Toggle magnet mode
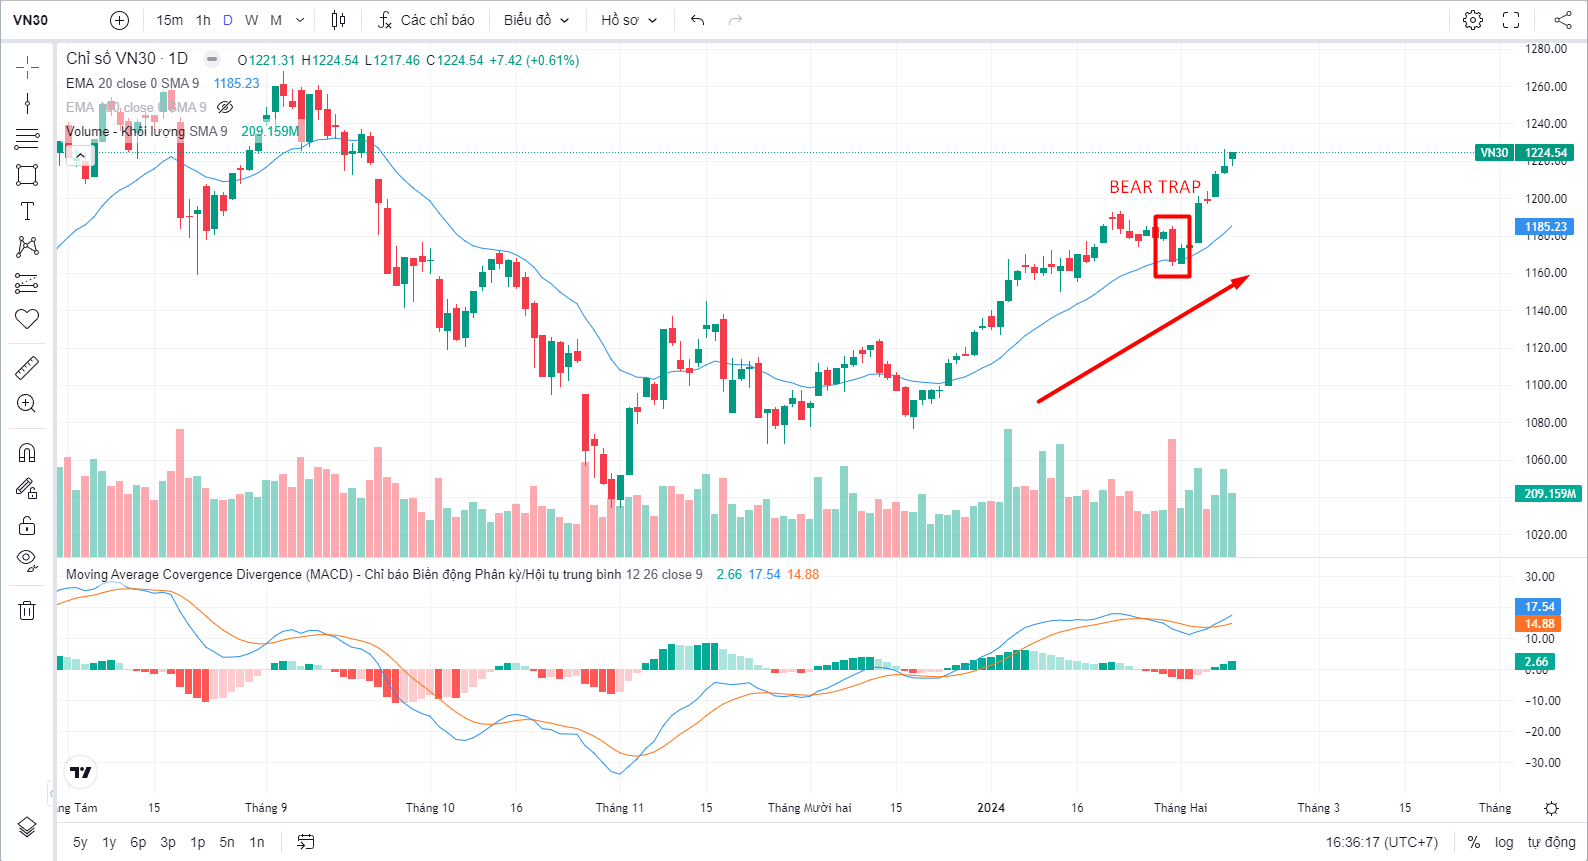This screenshot has width=1588, height=861. (x=27, y=452)
